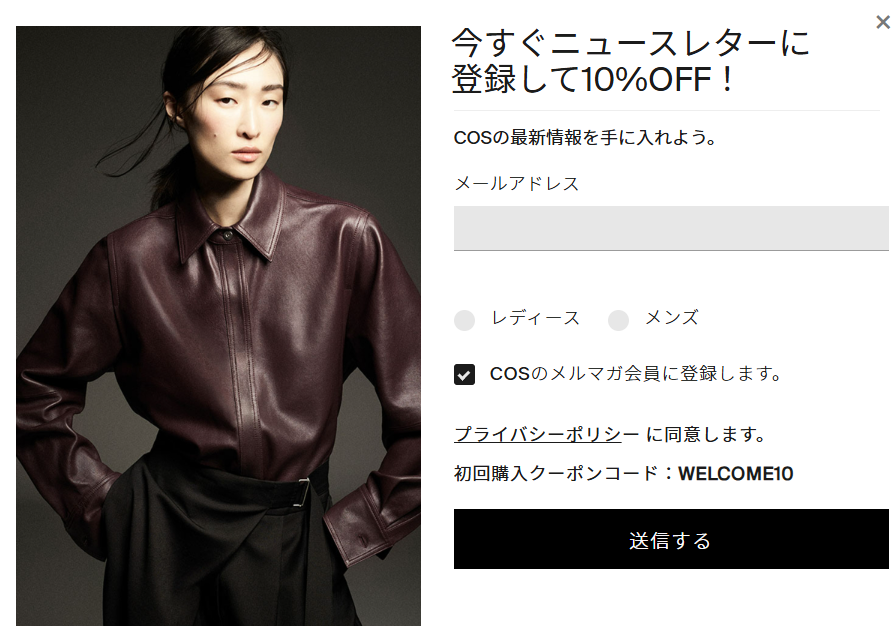
Task: Select the メンズ radio button
Action: pyautogui.click(x=619, y=320)
